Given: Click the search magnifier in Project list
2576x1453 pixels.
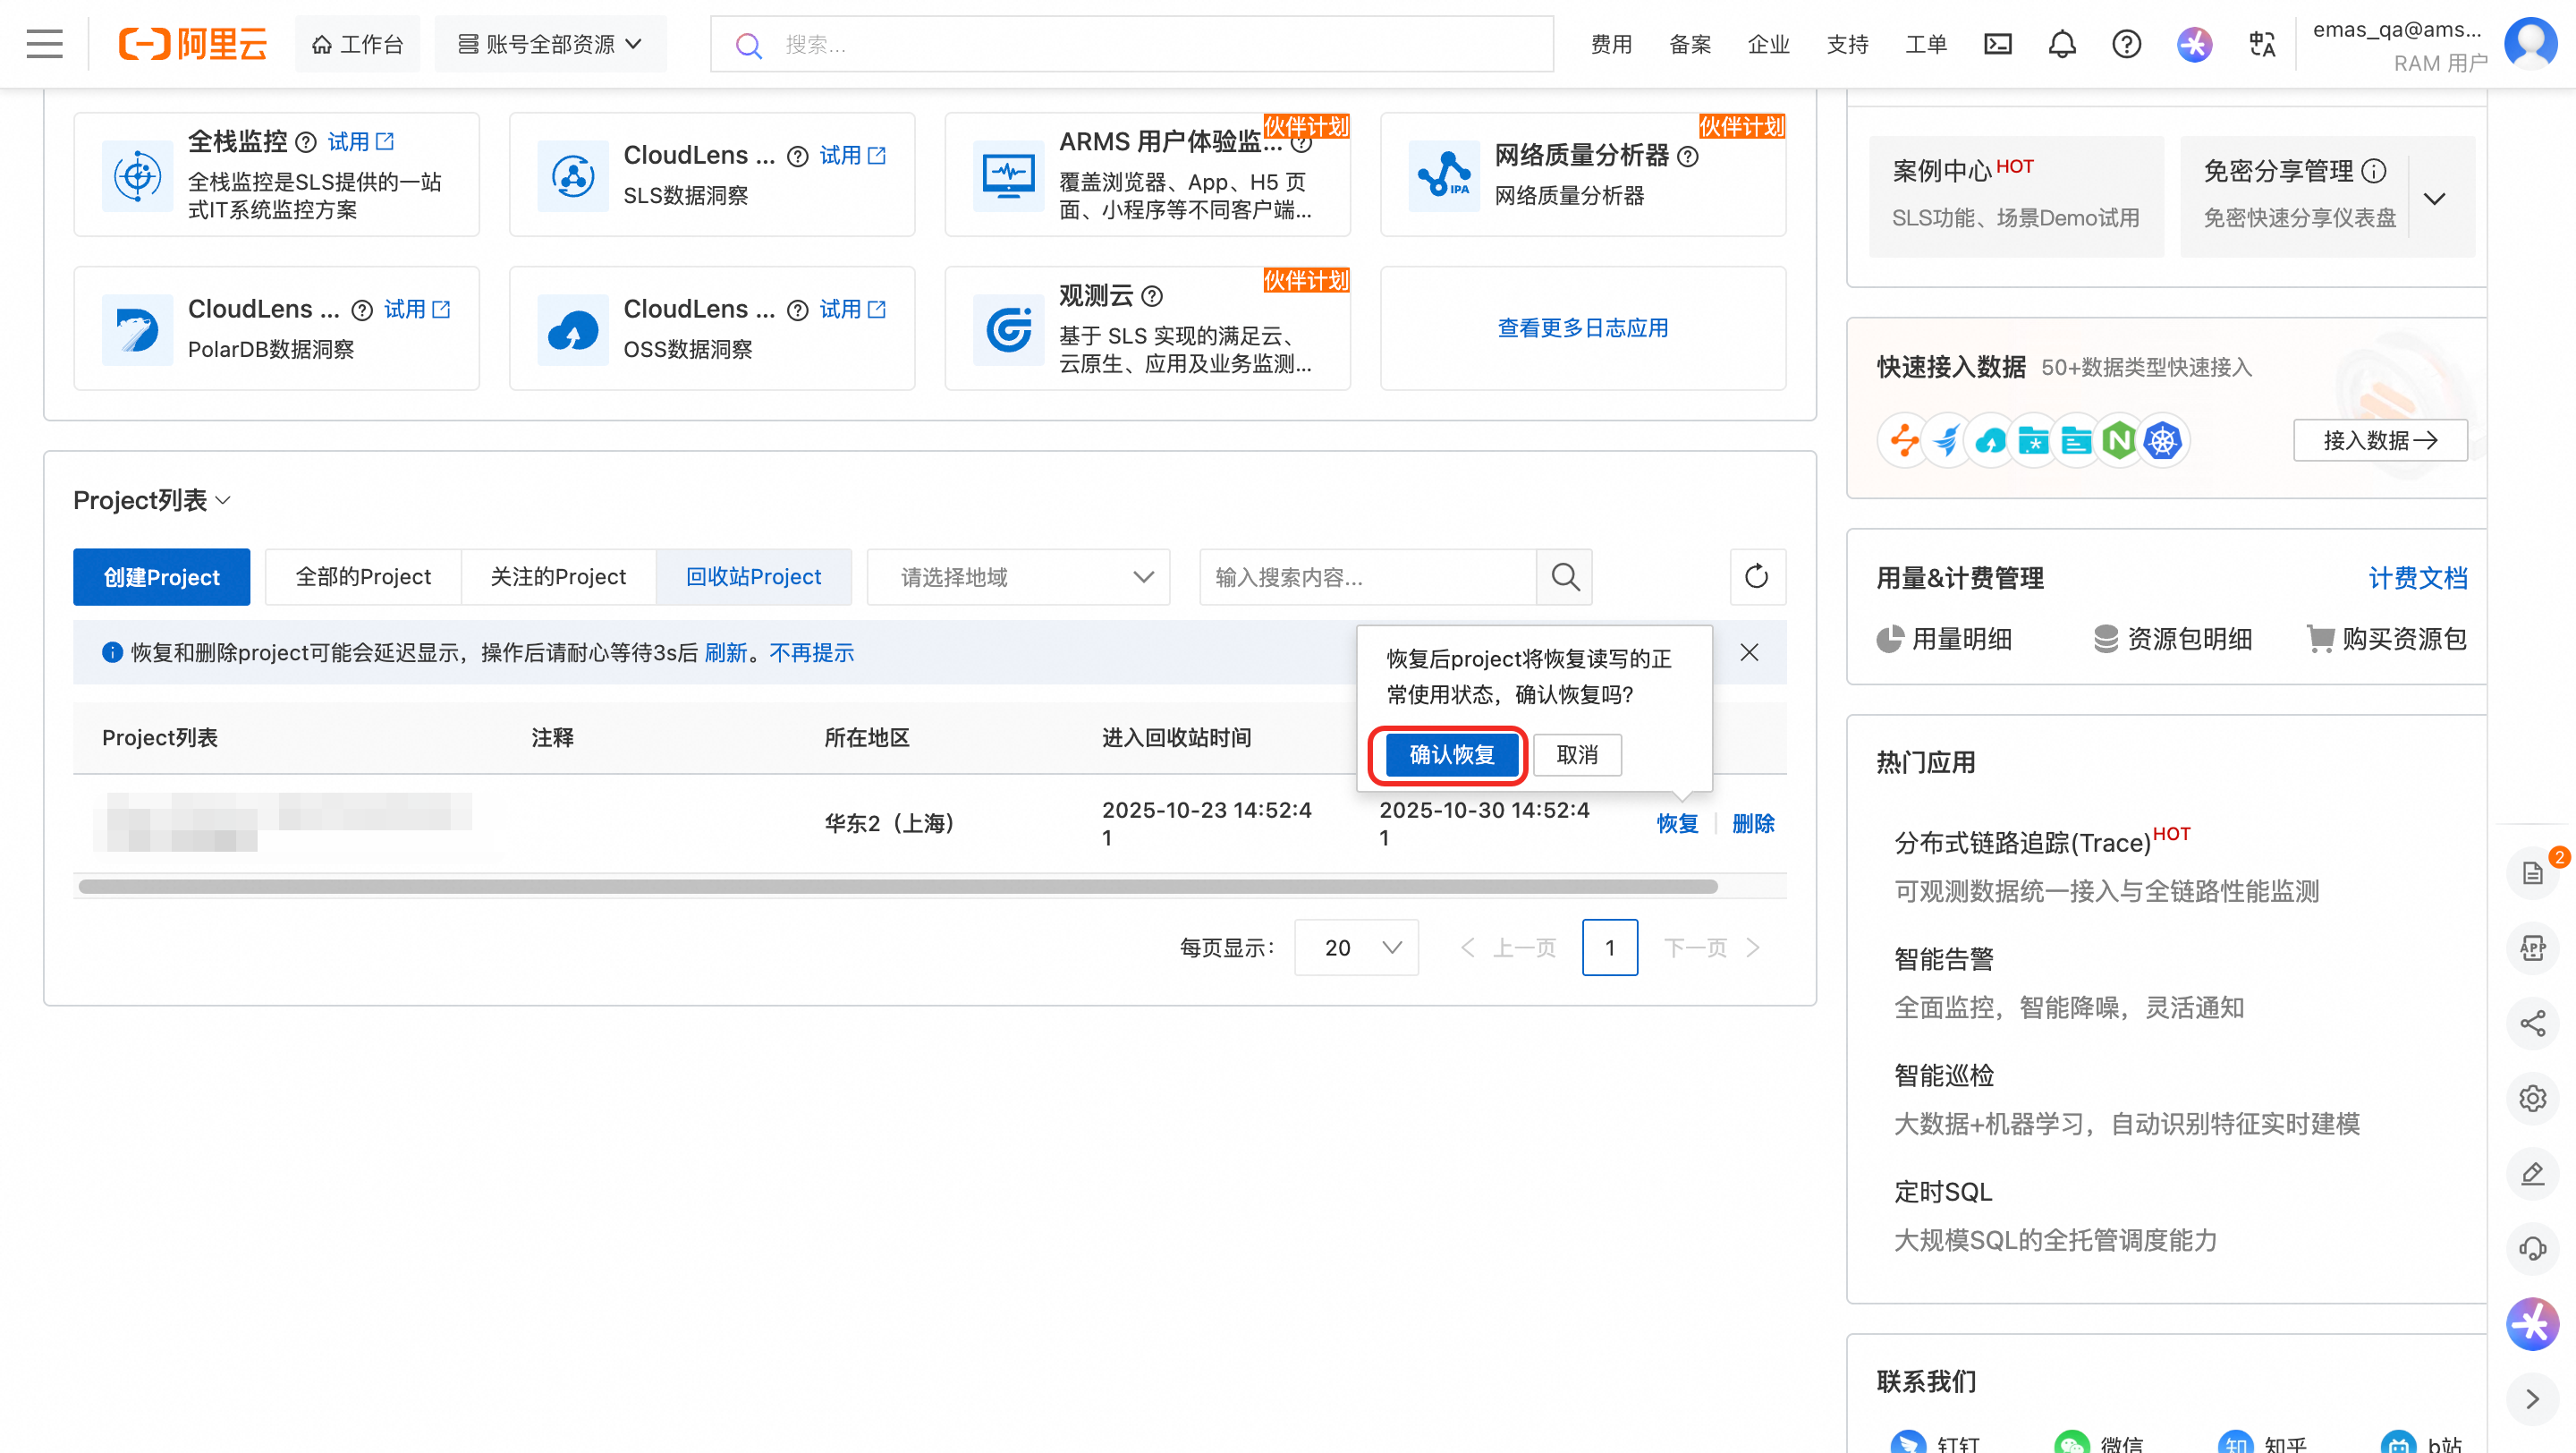Looking at the screenshot, I should (x=1564, y=577).
